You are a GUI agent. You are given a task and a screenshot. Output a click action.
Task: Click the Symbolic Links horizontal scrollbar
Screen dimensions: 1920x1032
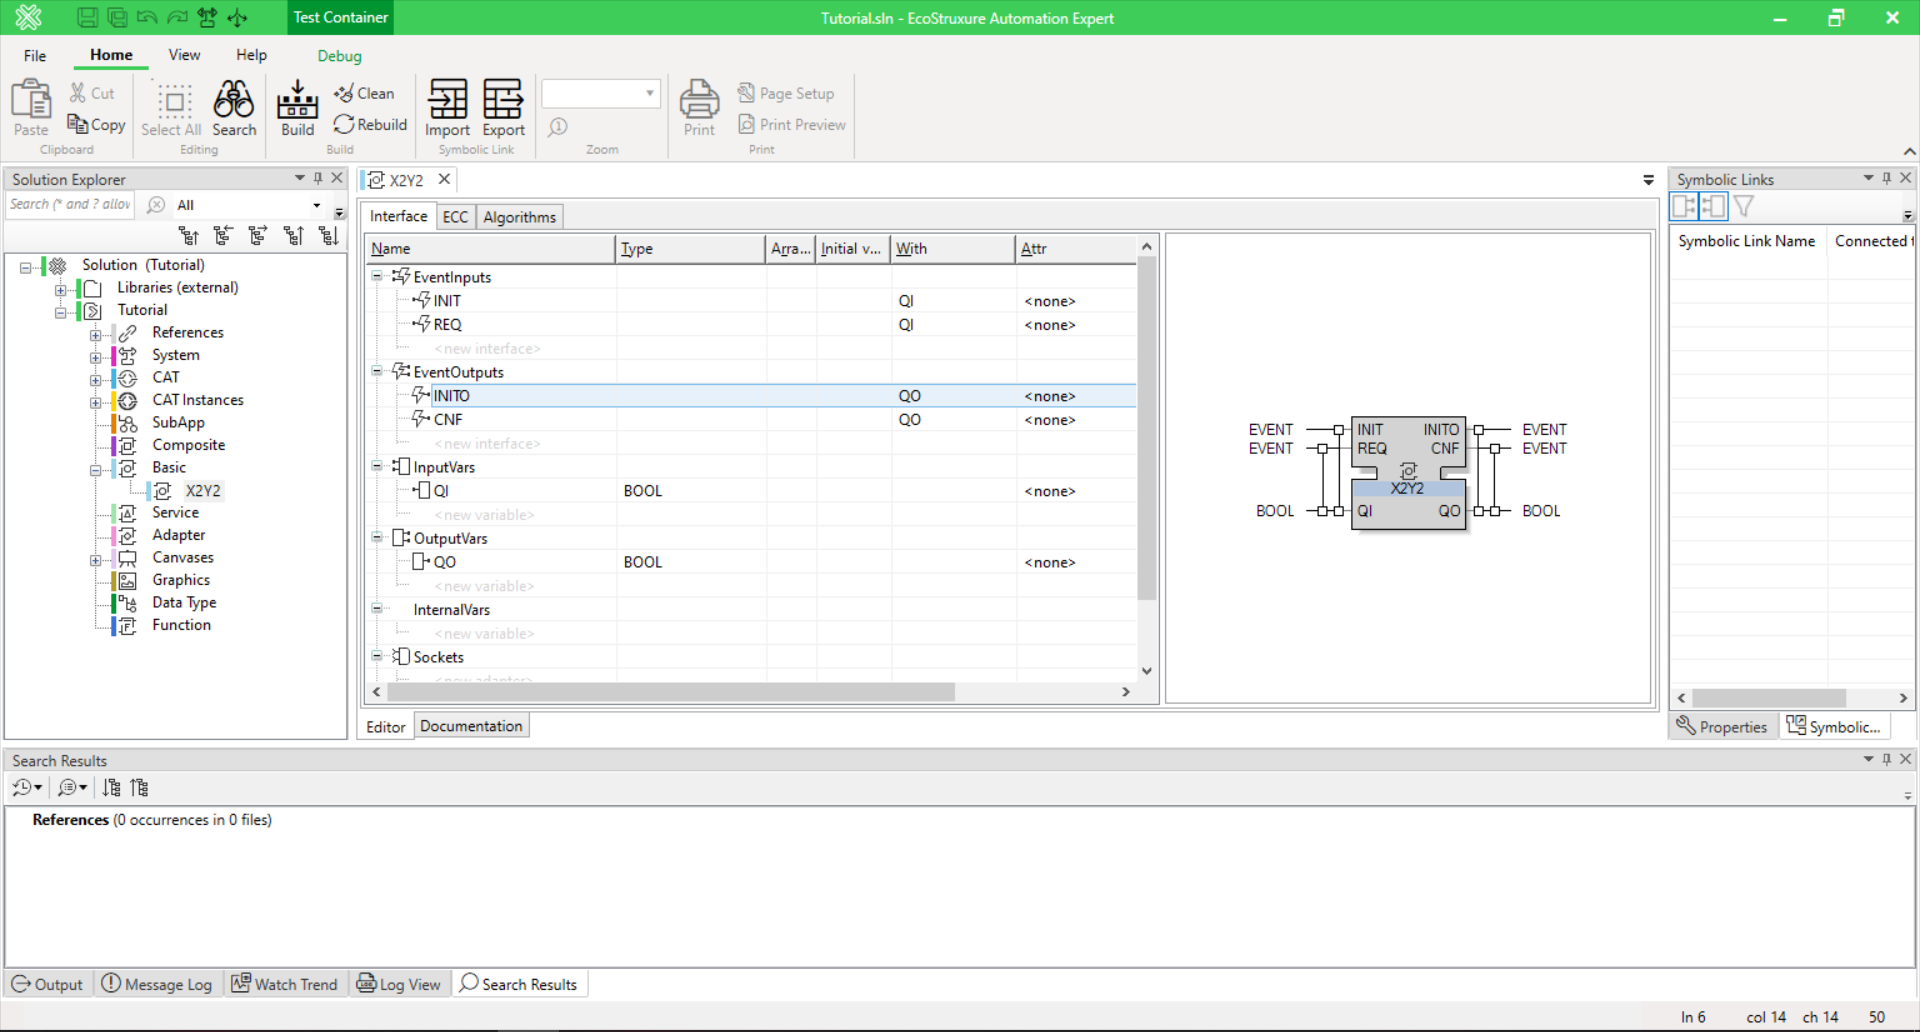click(x=1768, y=698)
